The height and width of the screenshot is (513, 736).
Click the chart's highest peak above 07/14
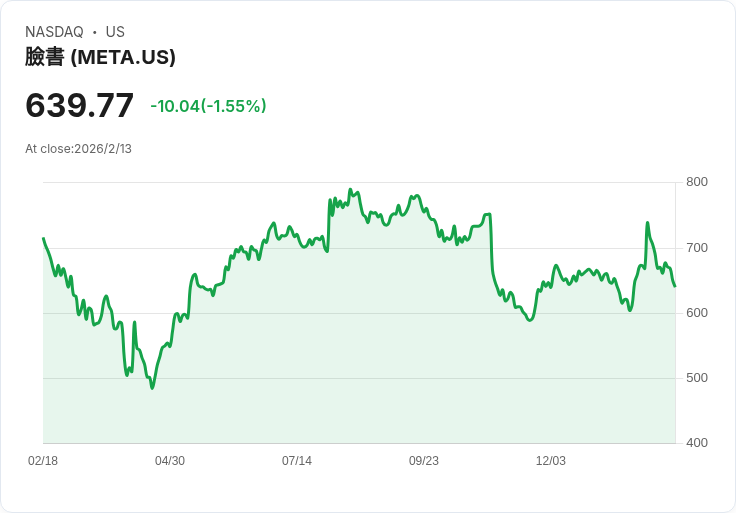click(x=350, y=190)
